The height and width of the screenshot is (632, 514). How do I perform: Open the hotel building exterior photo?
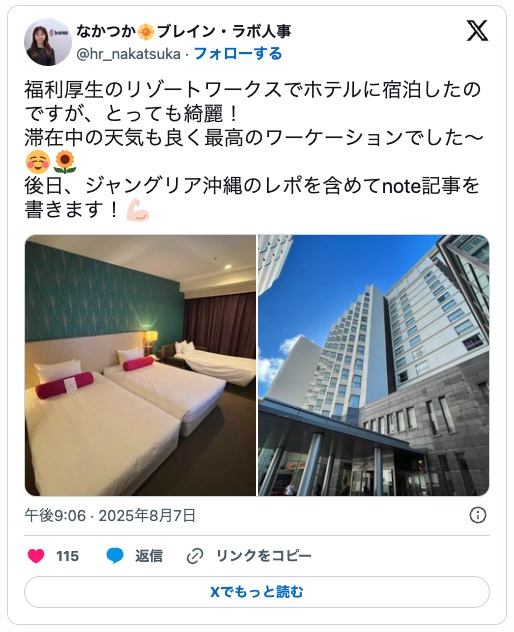click(x=374, y=365)
